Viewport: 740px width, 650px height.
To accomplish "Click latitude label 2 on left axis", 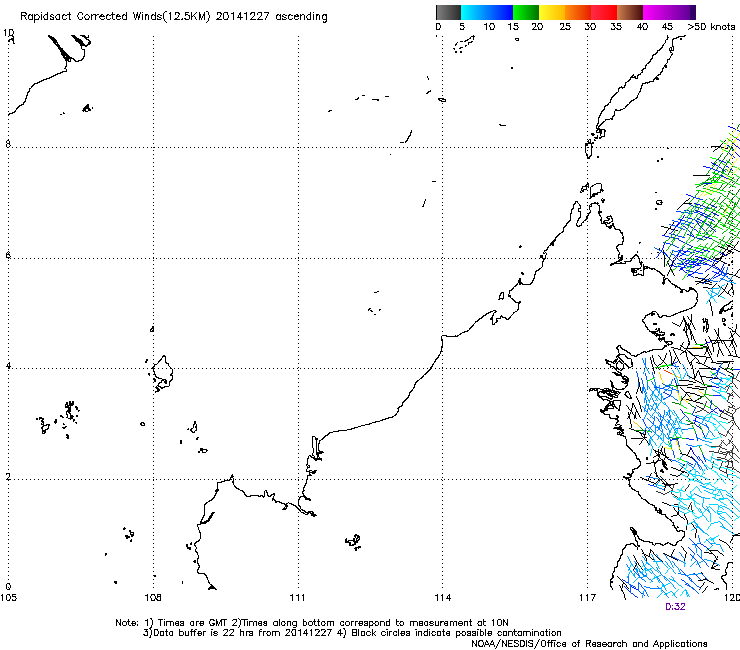I will click(8, 476).
